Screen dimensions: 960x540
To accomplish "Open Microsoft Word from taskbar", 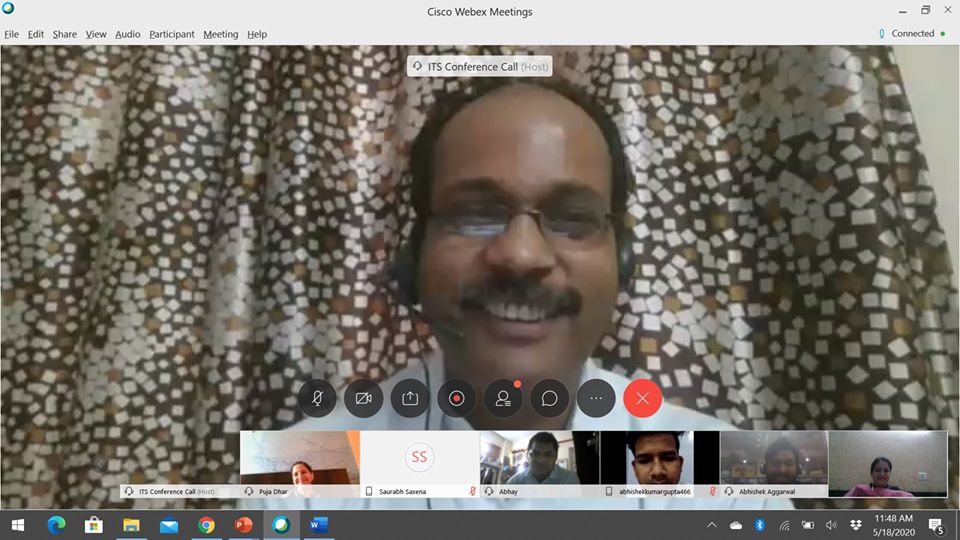I will point(318,525).
